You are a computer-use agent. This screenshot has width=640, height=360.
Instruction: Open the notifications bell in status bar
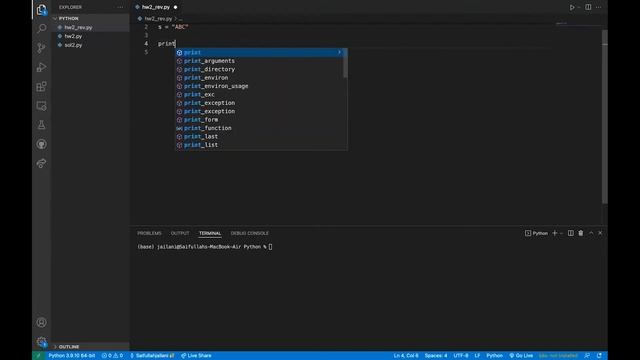(599, 356)
